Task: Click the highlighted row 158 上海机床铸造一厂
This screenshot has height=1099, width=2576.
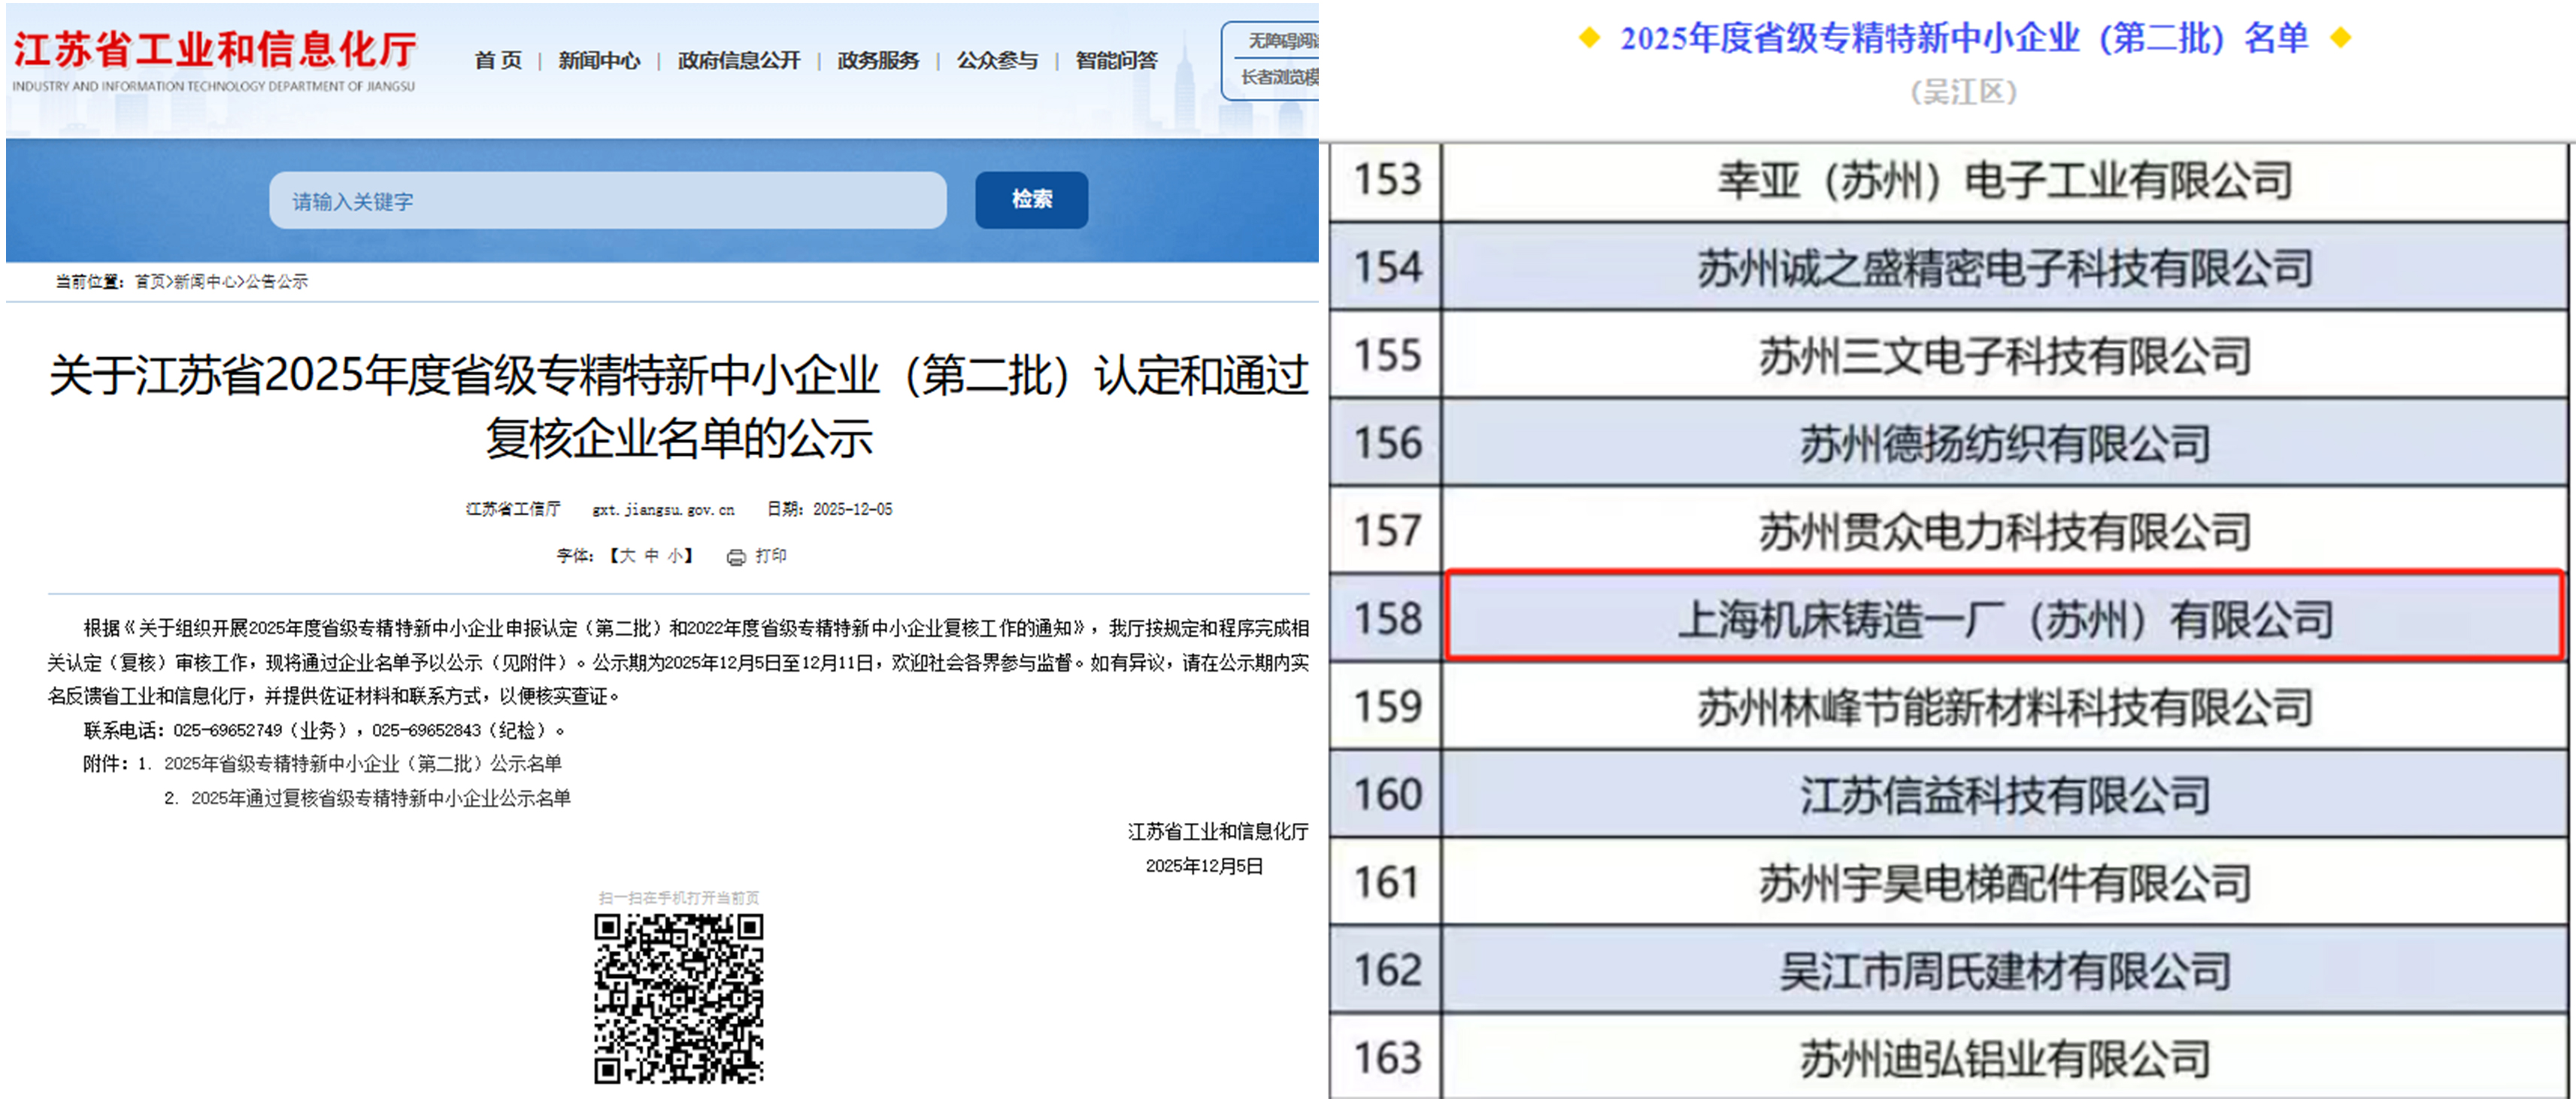Action: click(x=2004, y=618)
